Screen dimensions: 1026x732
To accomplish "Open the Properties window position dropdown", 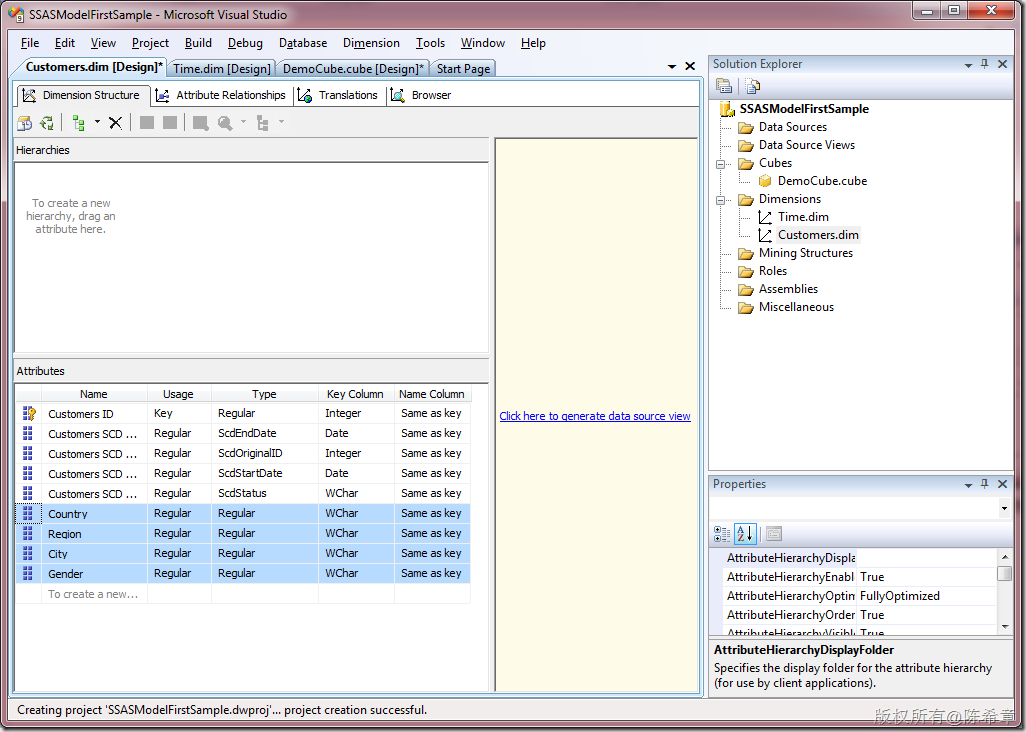I will [968, 485].
